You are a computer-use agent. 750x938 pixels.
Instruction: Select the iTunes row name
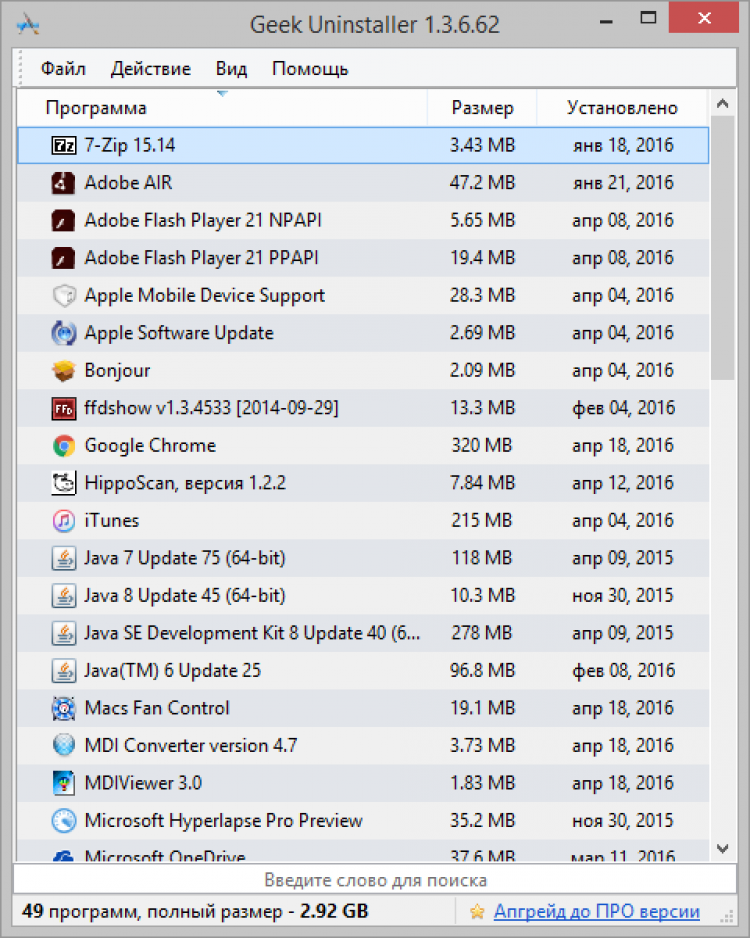click(x=112, y=521)
